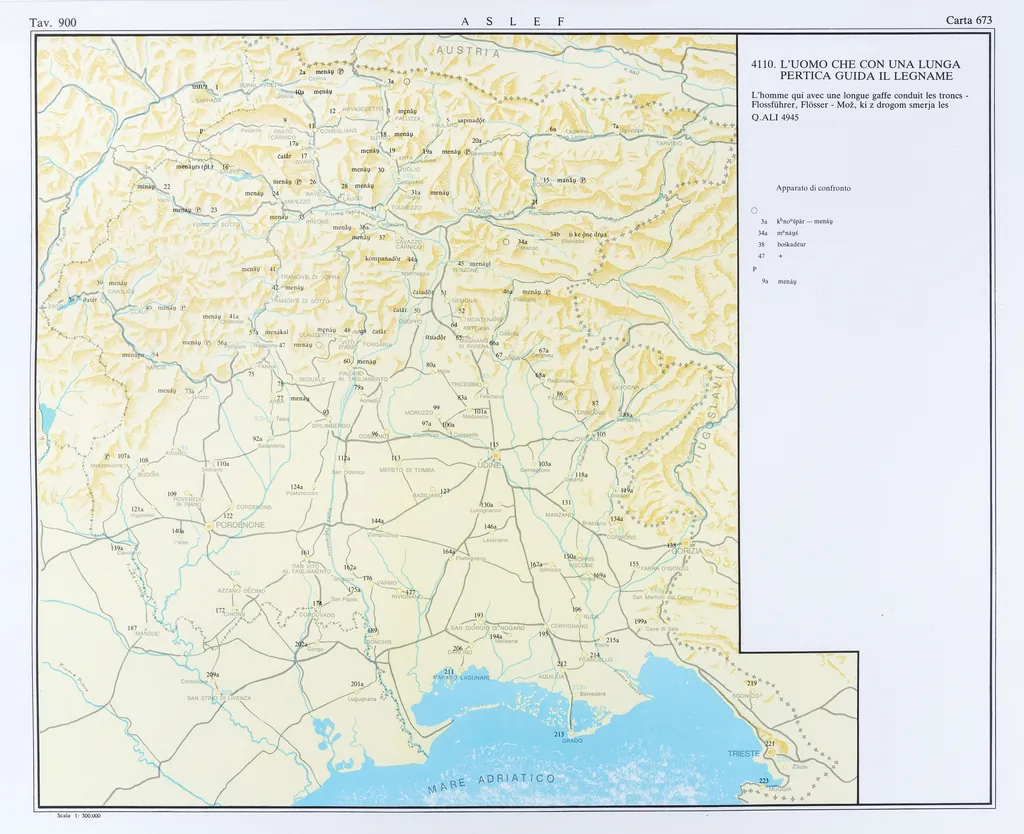Select the GORIZIA label on the map

686,551
